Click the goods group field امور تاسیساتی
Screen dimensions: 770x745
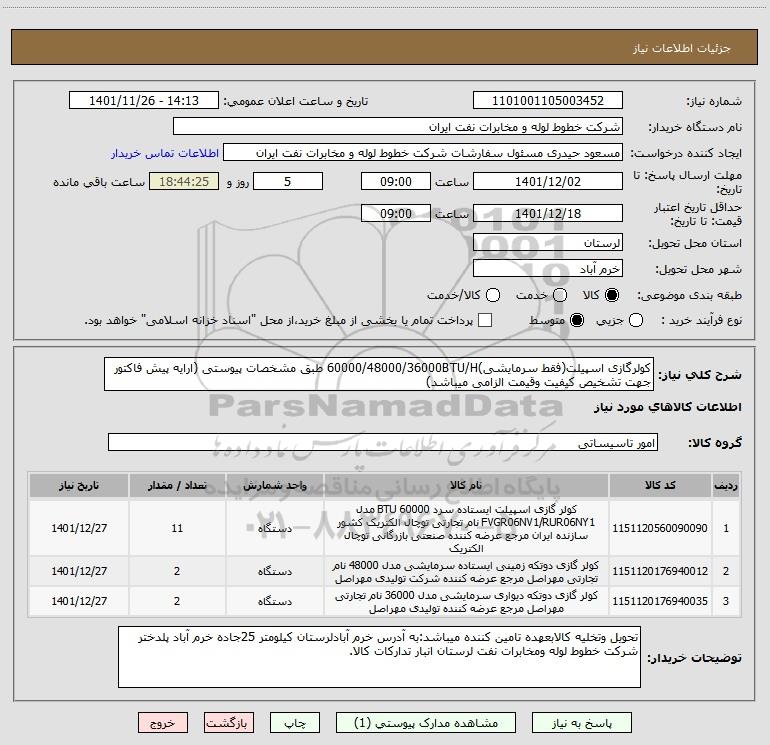(383, 442)
